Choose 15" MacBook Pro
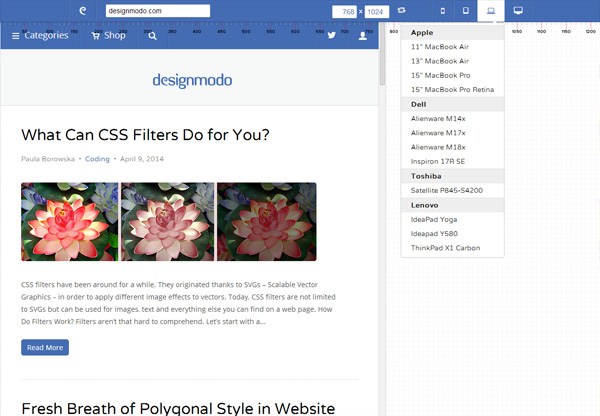Viewport: 600px width, 416px height. click(x=453, y=75)
